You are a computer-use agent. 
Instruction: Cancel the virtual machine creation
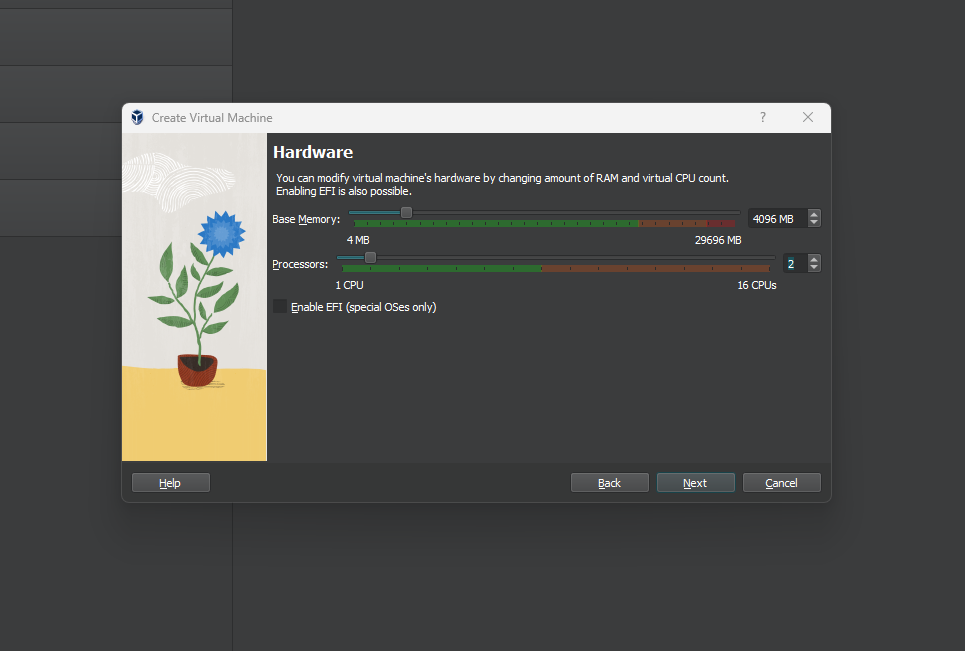781,483
